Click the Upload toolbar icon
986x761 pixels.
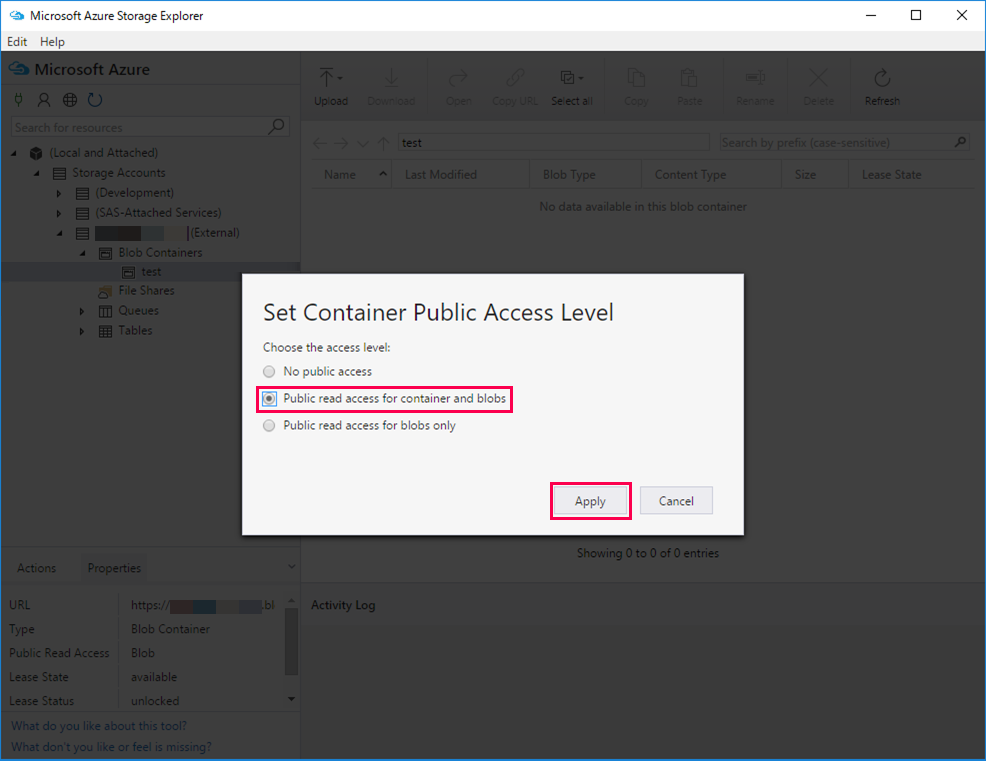click(326, 78)
